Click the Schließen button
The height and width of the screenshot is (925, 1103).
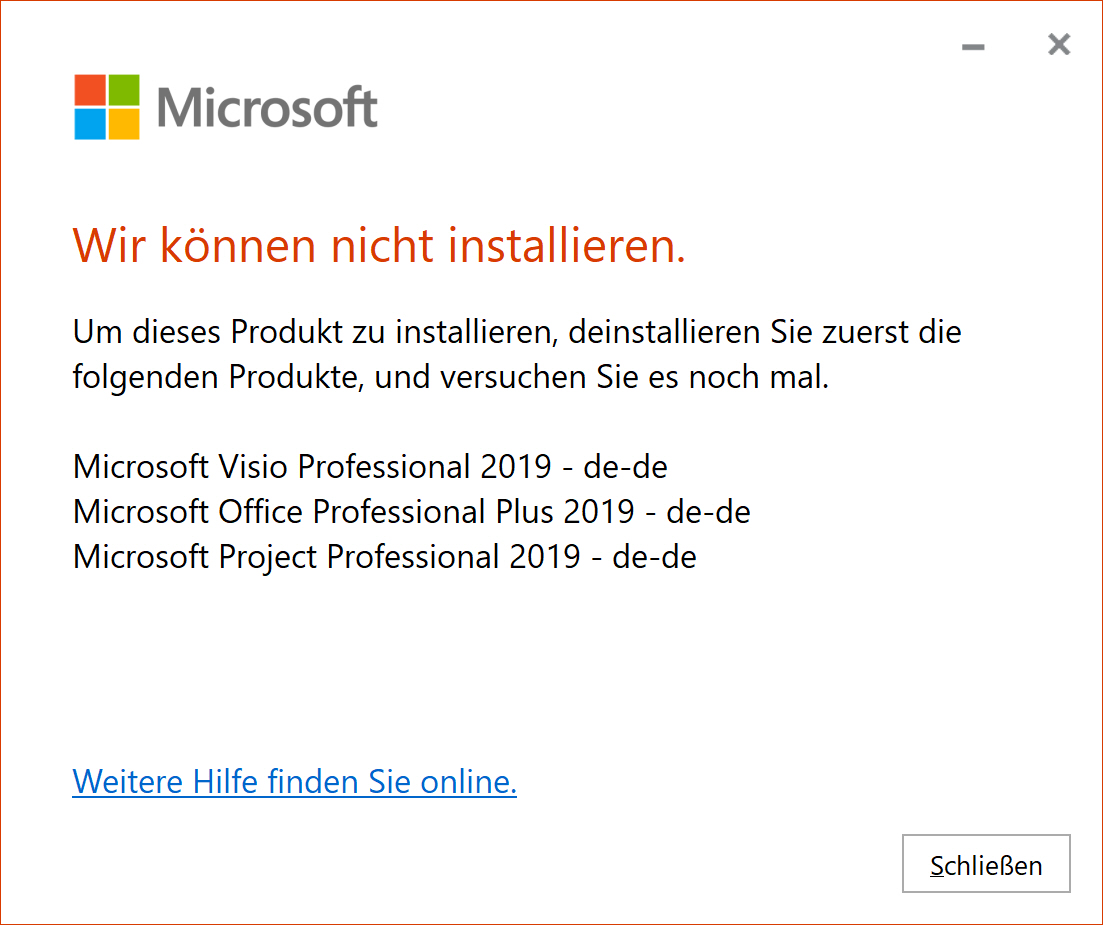[x=986, y=864]
